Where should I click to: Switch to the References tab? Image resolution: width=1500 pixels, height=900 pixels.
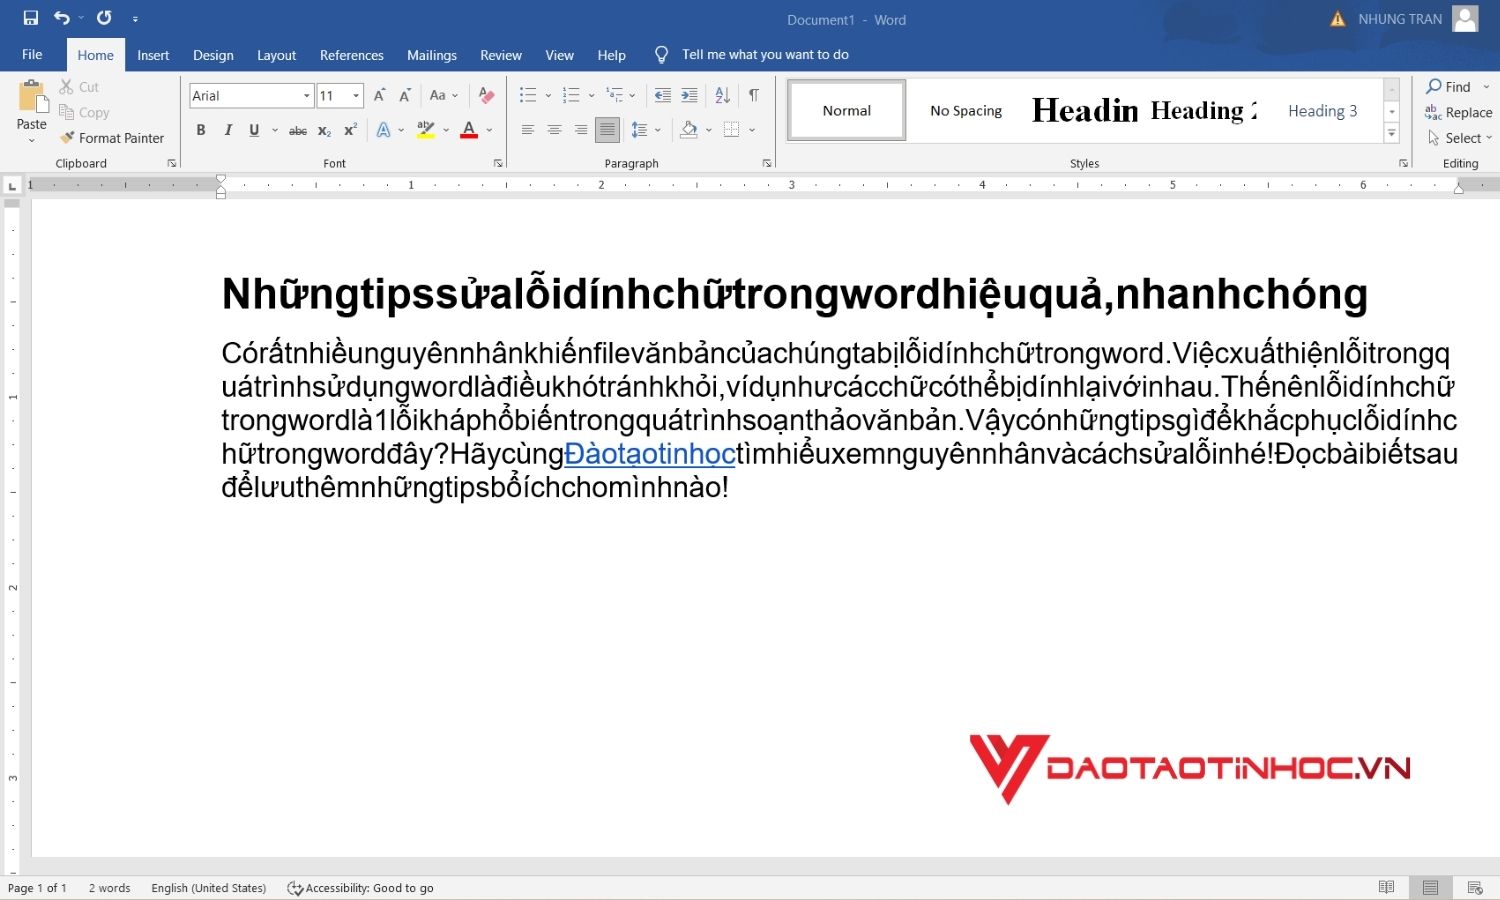(x=351, y=55)
